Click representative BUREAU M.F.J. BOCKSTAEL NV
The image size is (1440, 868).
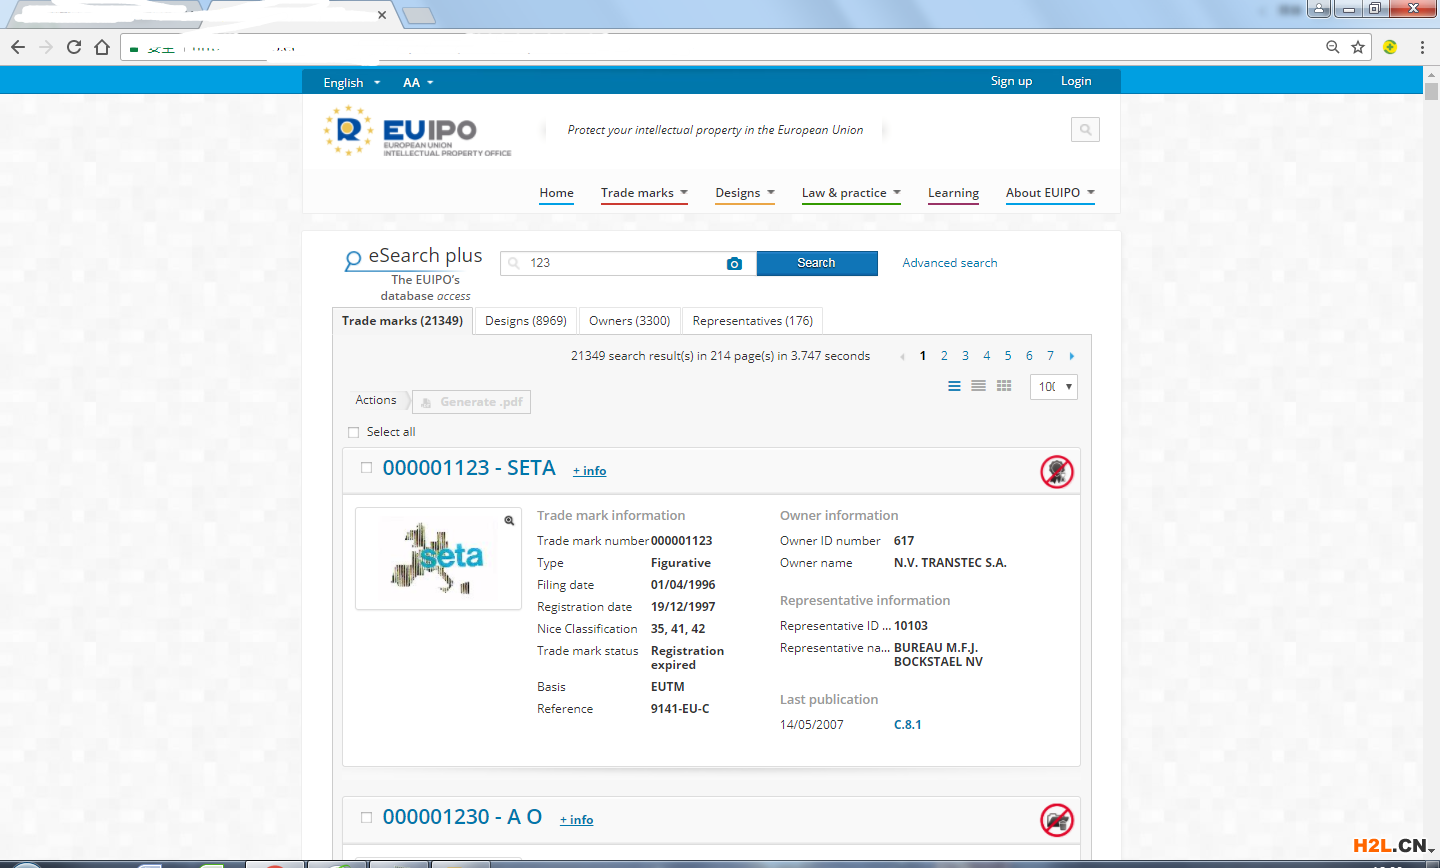click(938, 655)
